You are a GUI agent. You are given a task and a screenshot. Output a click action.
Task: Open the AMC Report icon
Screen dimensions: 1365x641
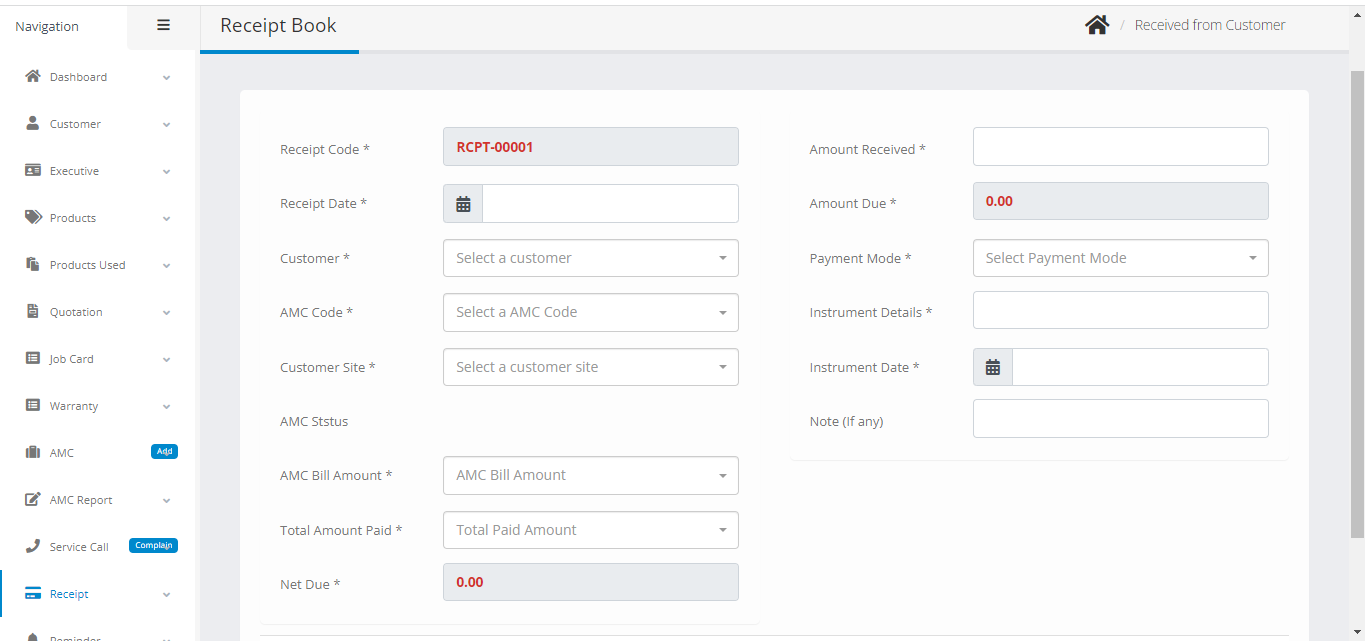point(31,499)
